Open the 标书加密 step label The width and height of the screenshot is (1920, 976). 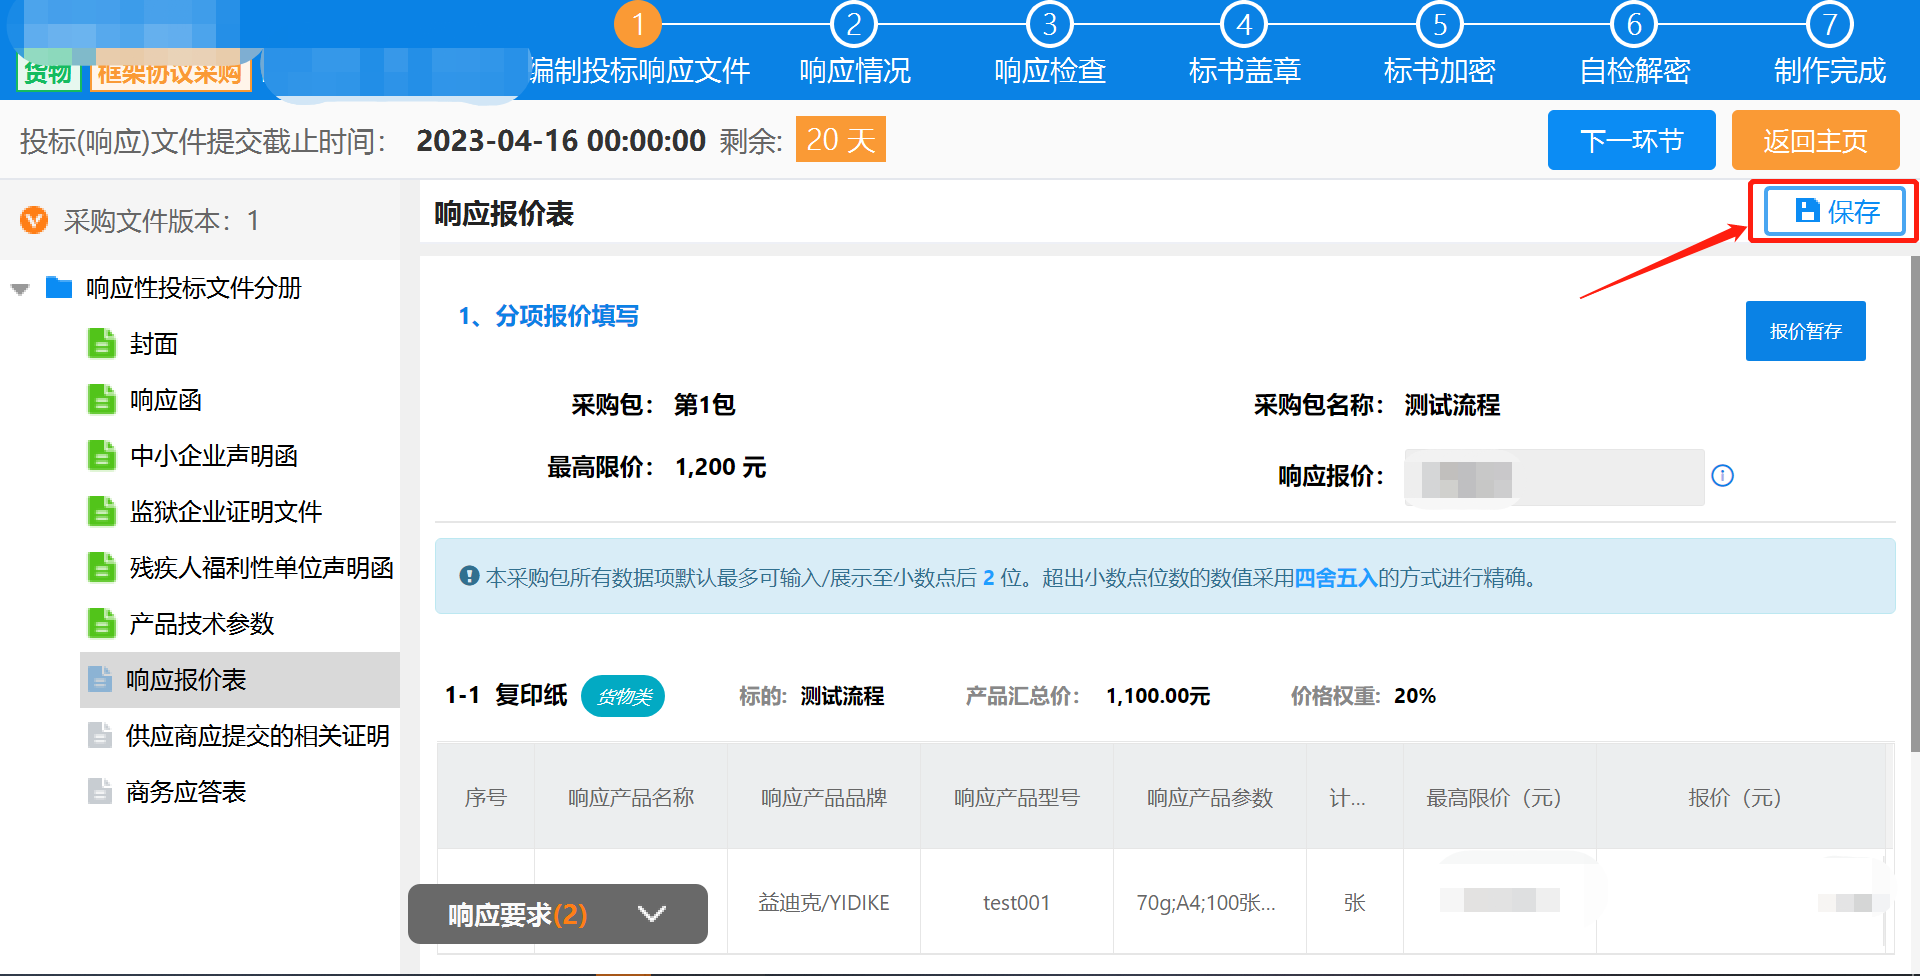pos(1440,71)
